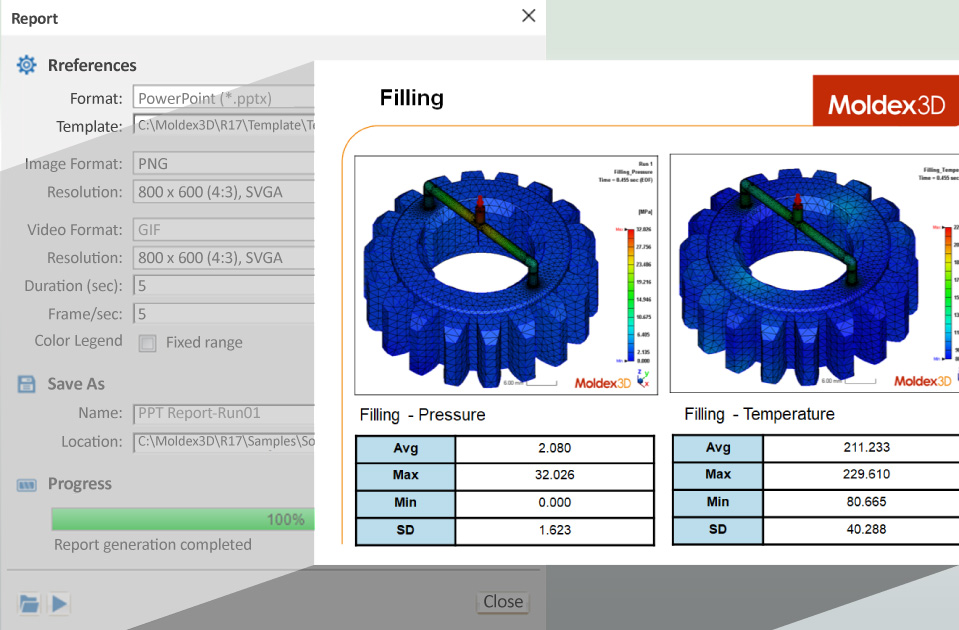
Task: Click the play report icon button
Action: (59, 603)
